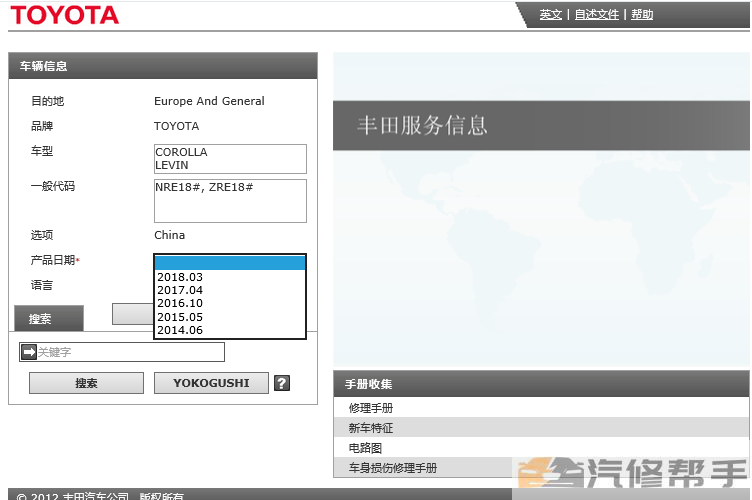Viewport: 752px width, 500px height.
Task: Click the arrow icon in the keyword field
Action: coord(29,352)
